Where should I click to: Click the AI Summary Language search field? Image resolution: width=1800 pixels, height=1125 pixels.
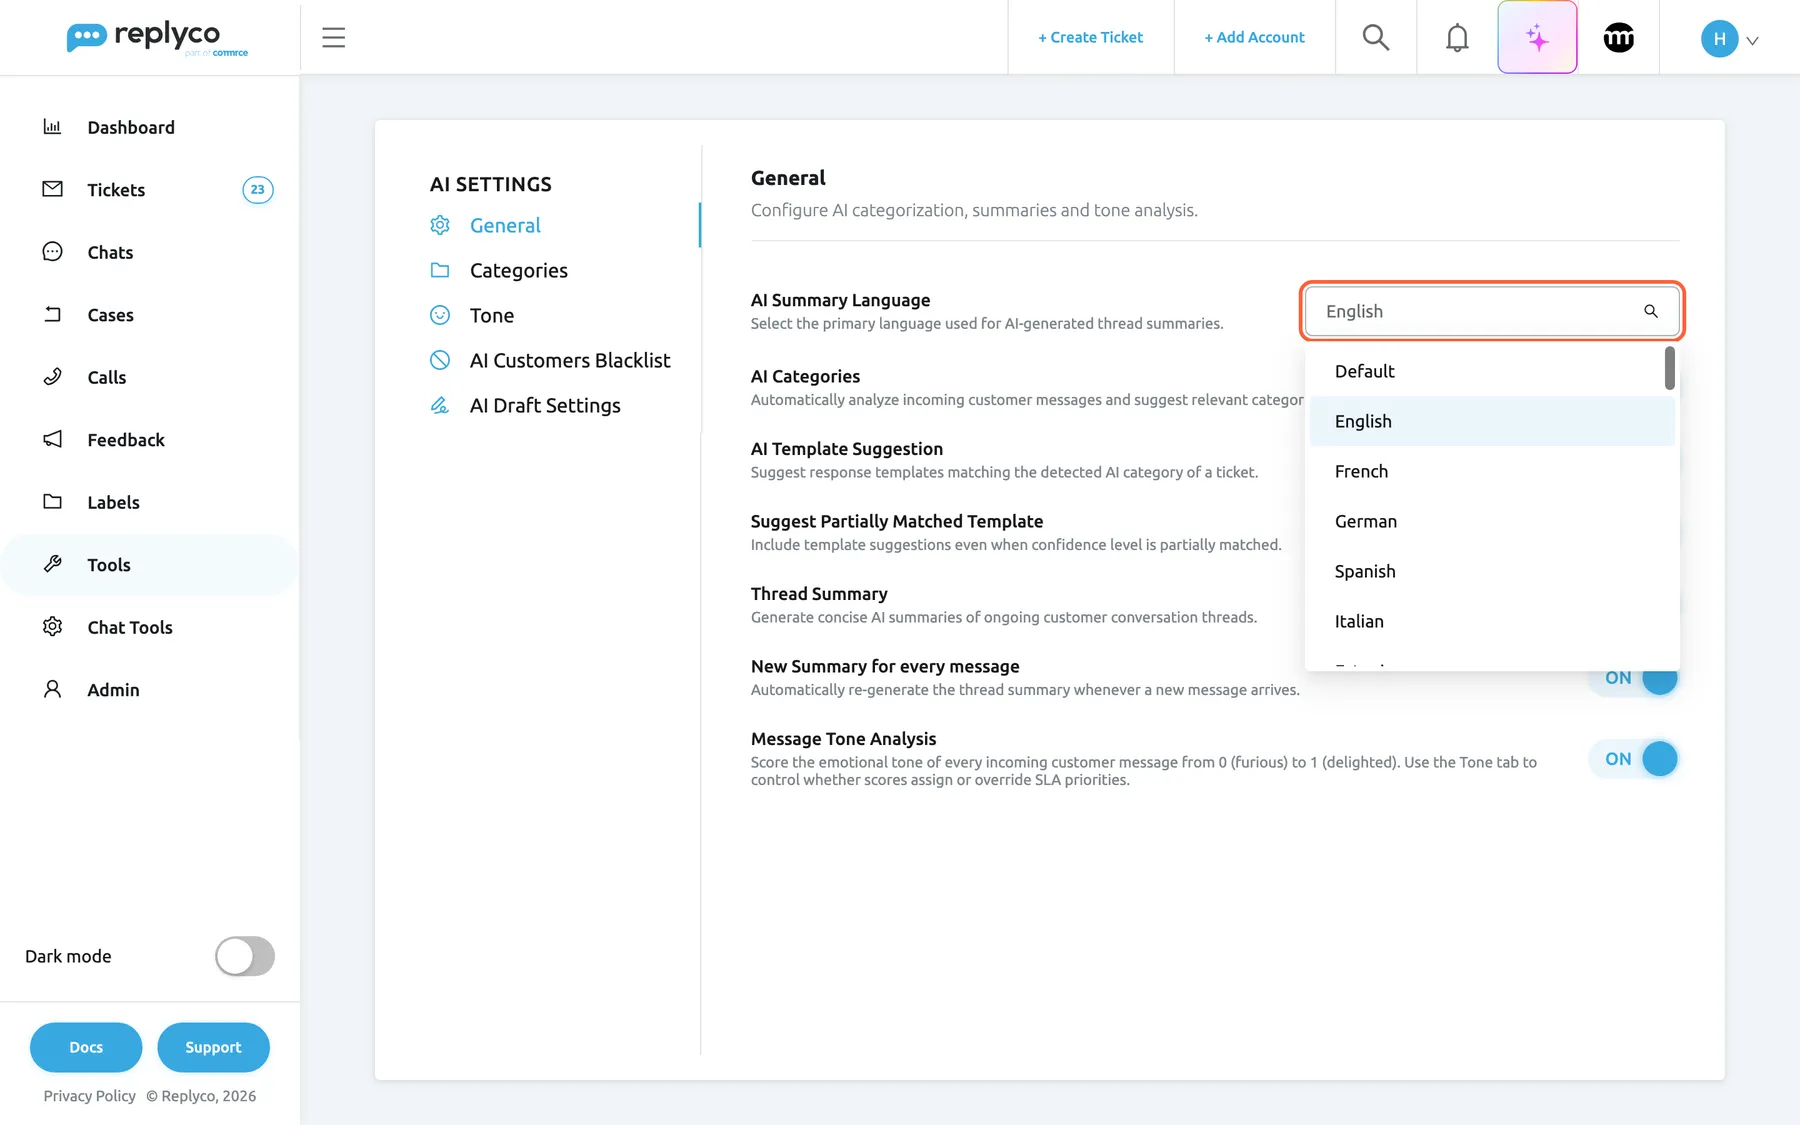point(1492,311)
